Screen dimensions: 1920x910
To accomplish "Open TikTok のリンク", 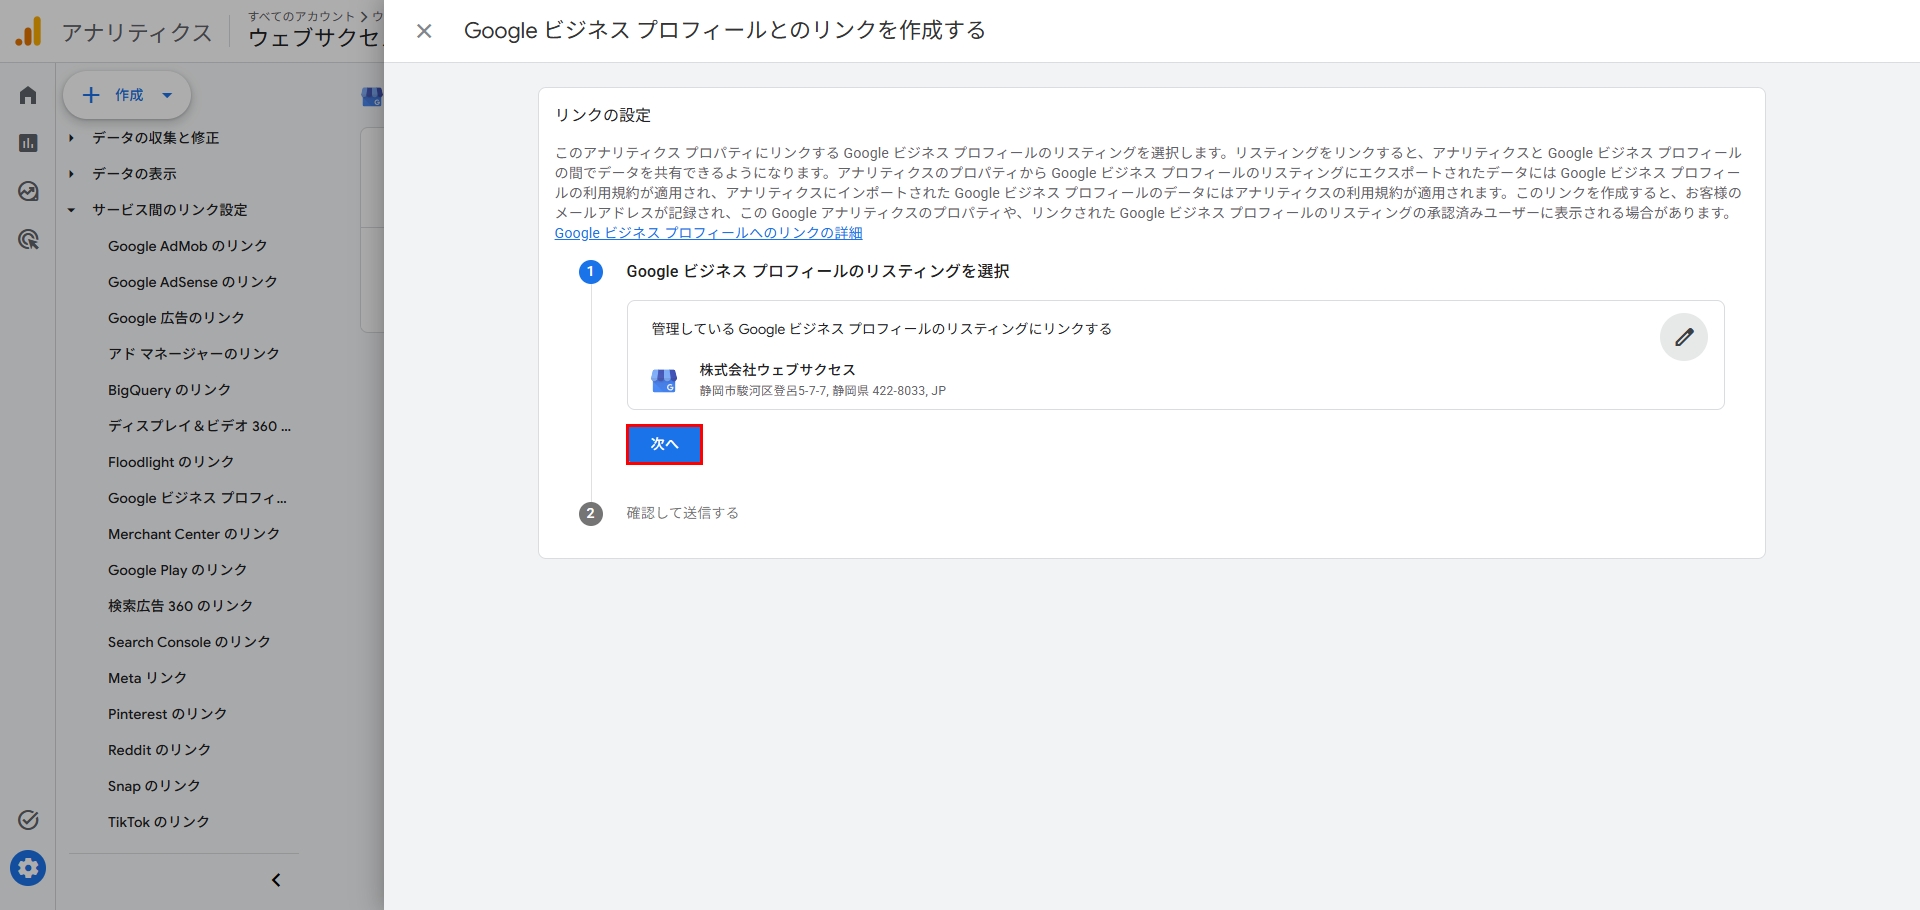I will tap(159, 822).
